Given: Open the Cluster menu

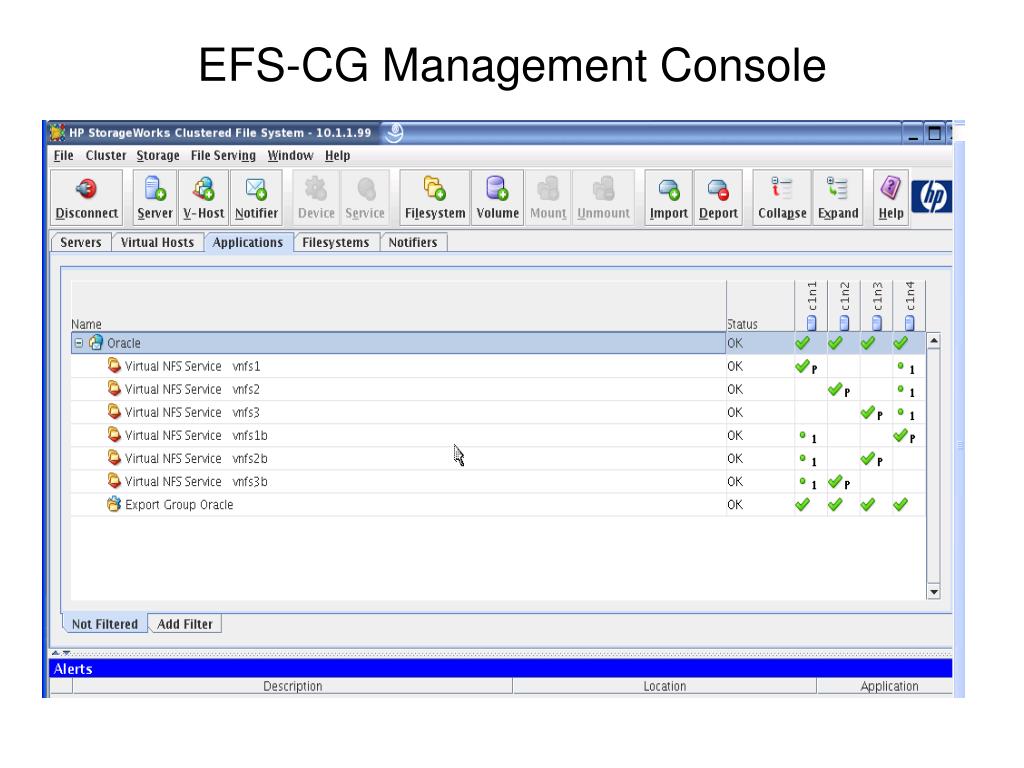Looking at the screenshot, I should pos(106,155).
